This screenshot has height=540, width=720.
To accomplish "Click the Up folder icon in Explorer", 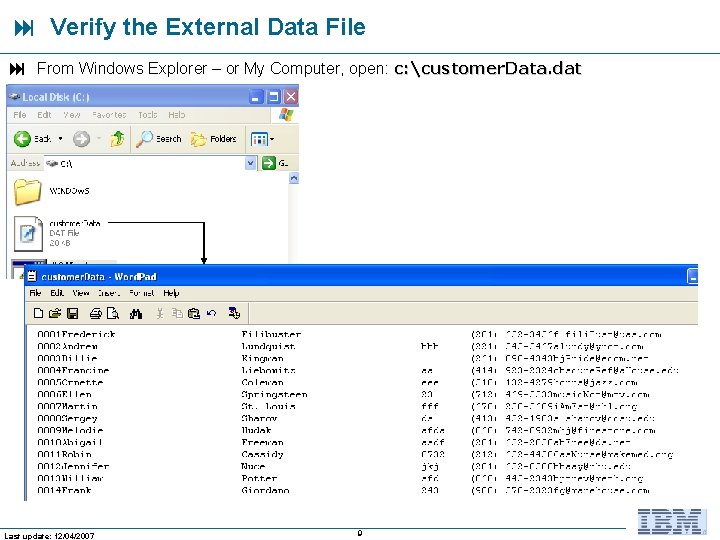I will click(x=118, y=138).
